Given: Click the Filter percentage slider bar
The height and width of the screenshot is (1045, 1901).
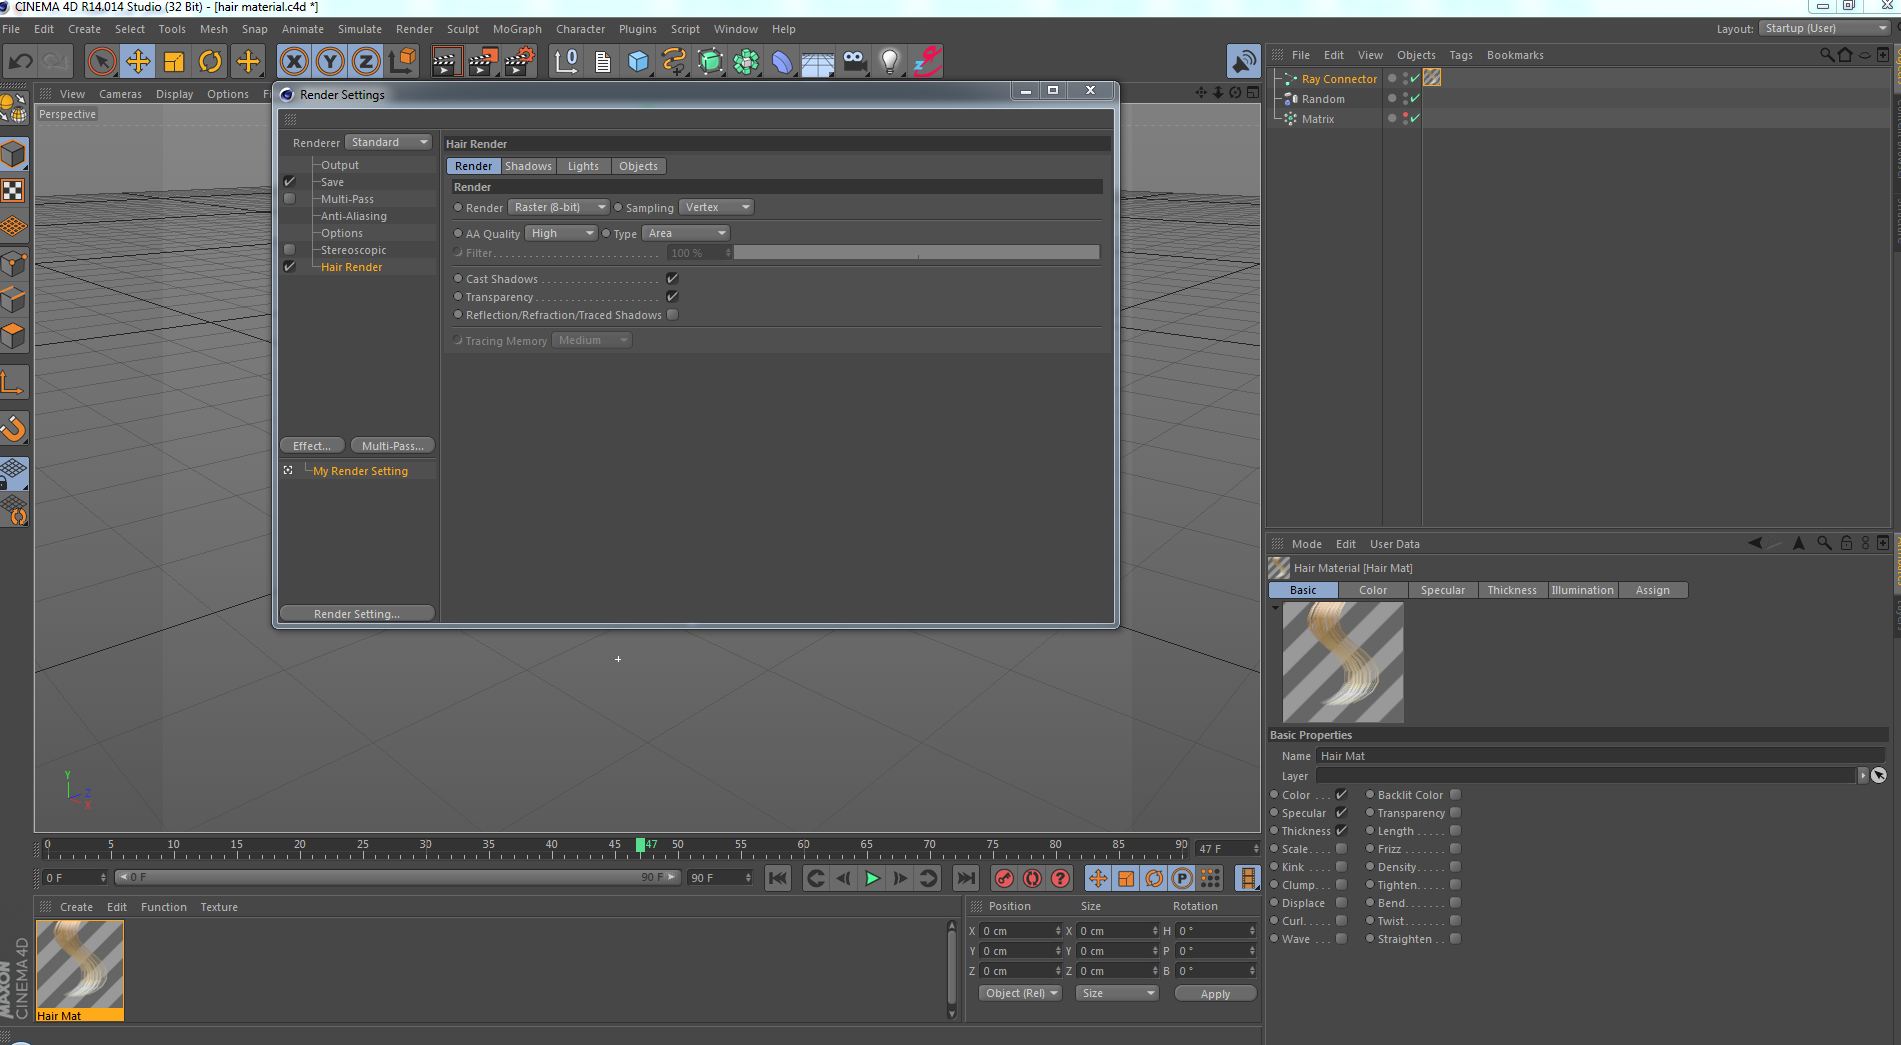Looking at the screenshot, I should point(917,253).
